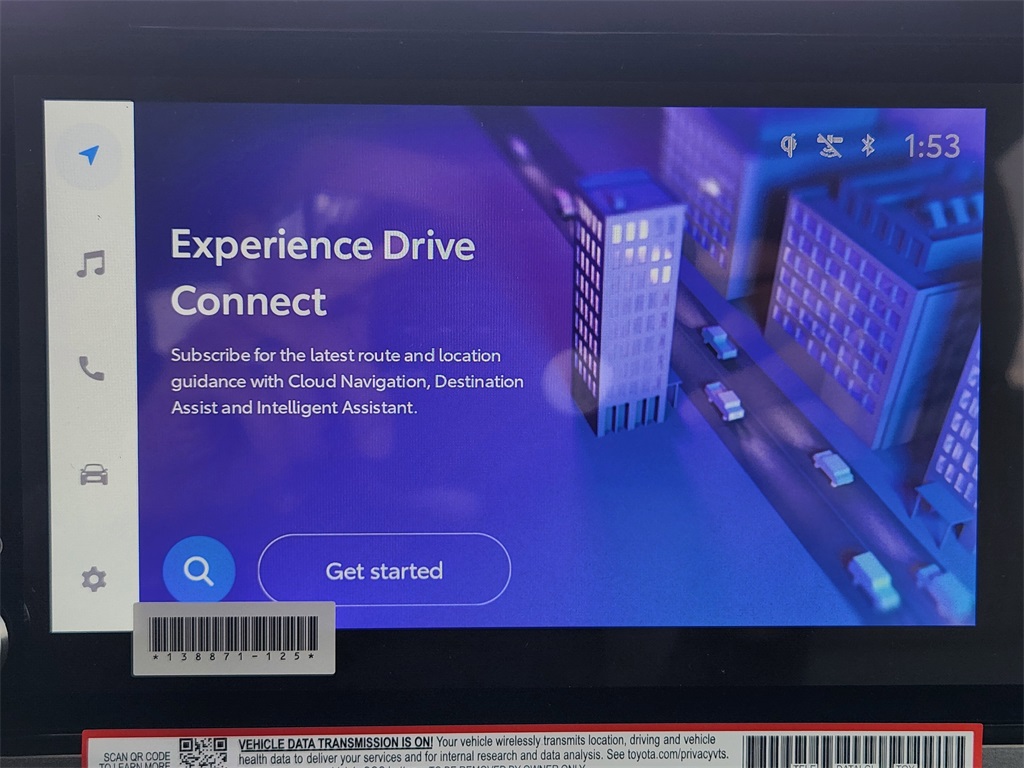Image resolution: width=1024 pixels, height=768 pixels.
Task: Open the Music note icon
Action: (x=91, y=264)
